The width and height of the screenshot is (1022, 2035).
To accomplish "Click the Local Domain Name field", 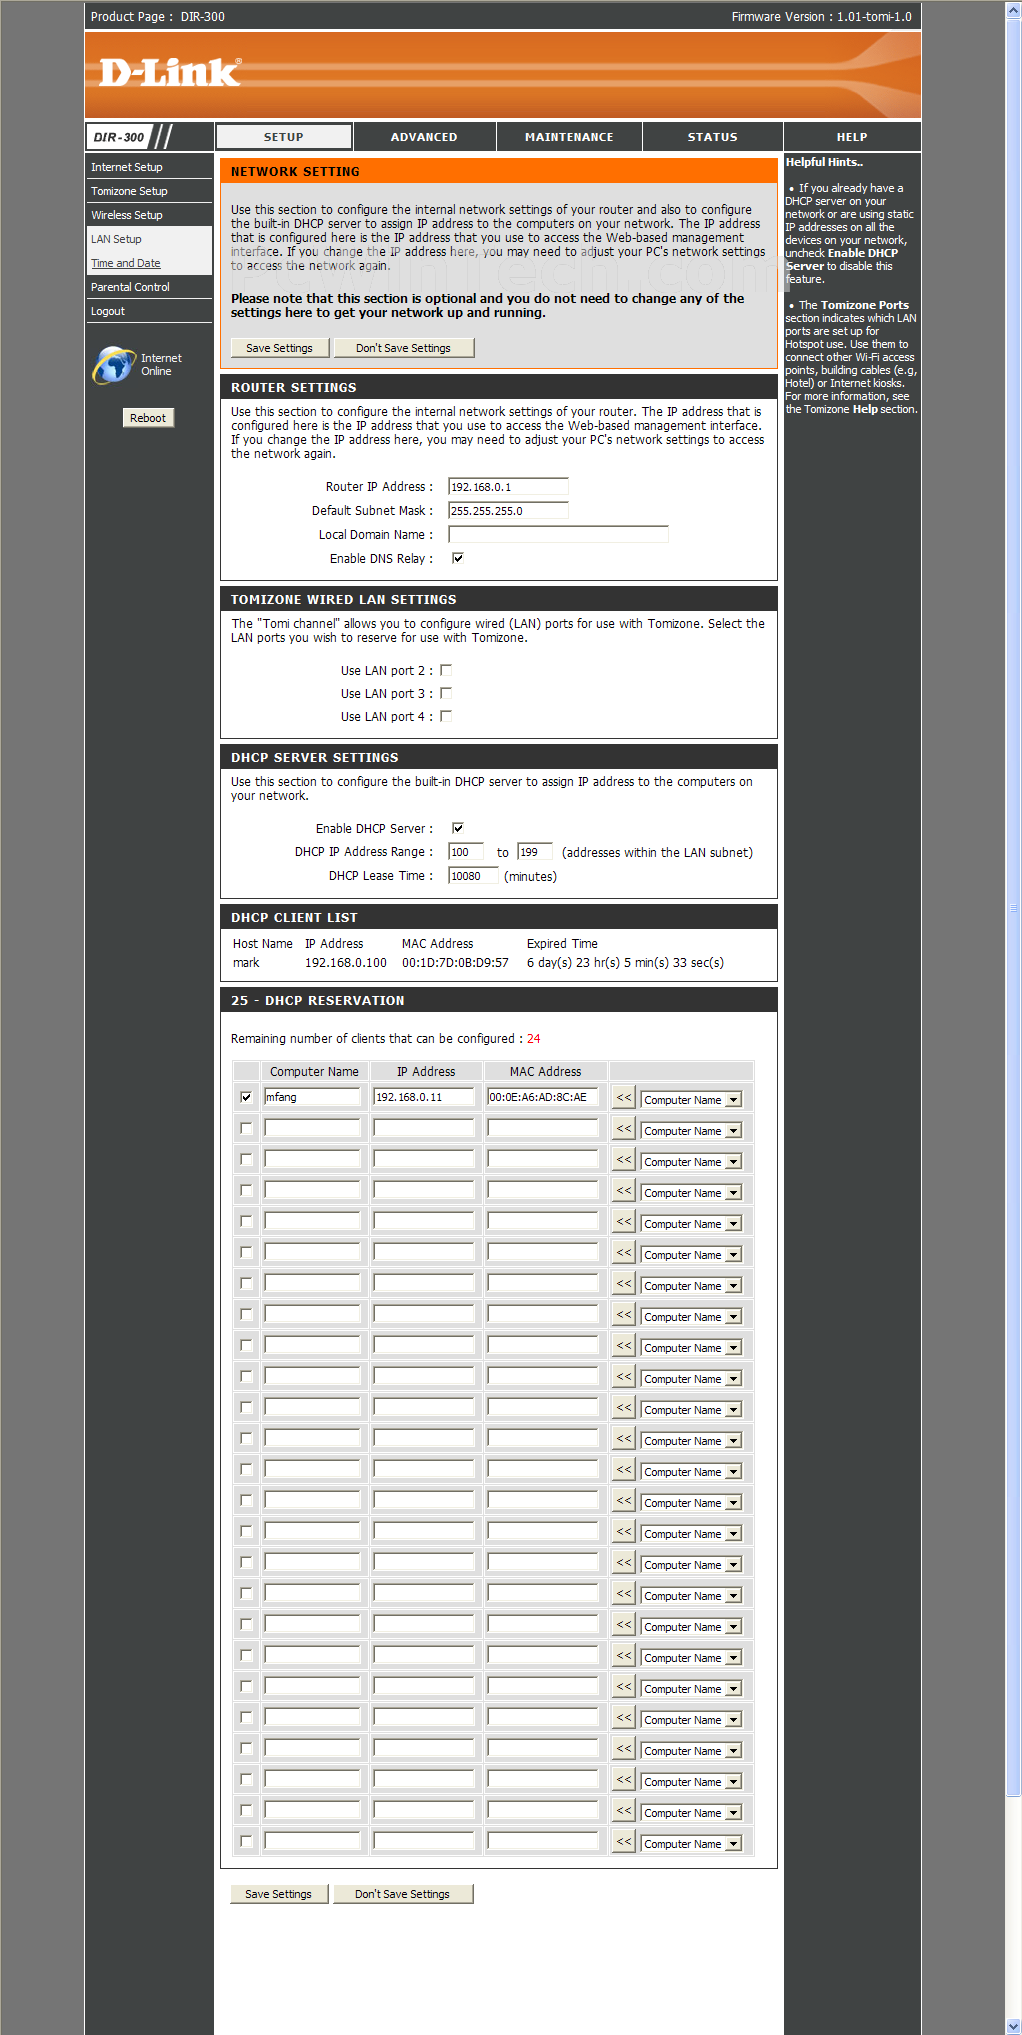I will tap(558, 535).
